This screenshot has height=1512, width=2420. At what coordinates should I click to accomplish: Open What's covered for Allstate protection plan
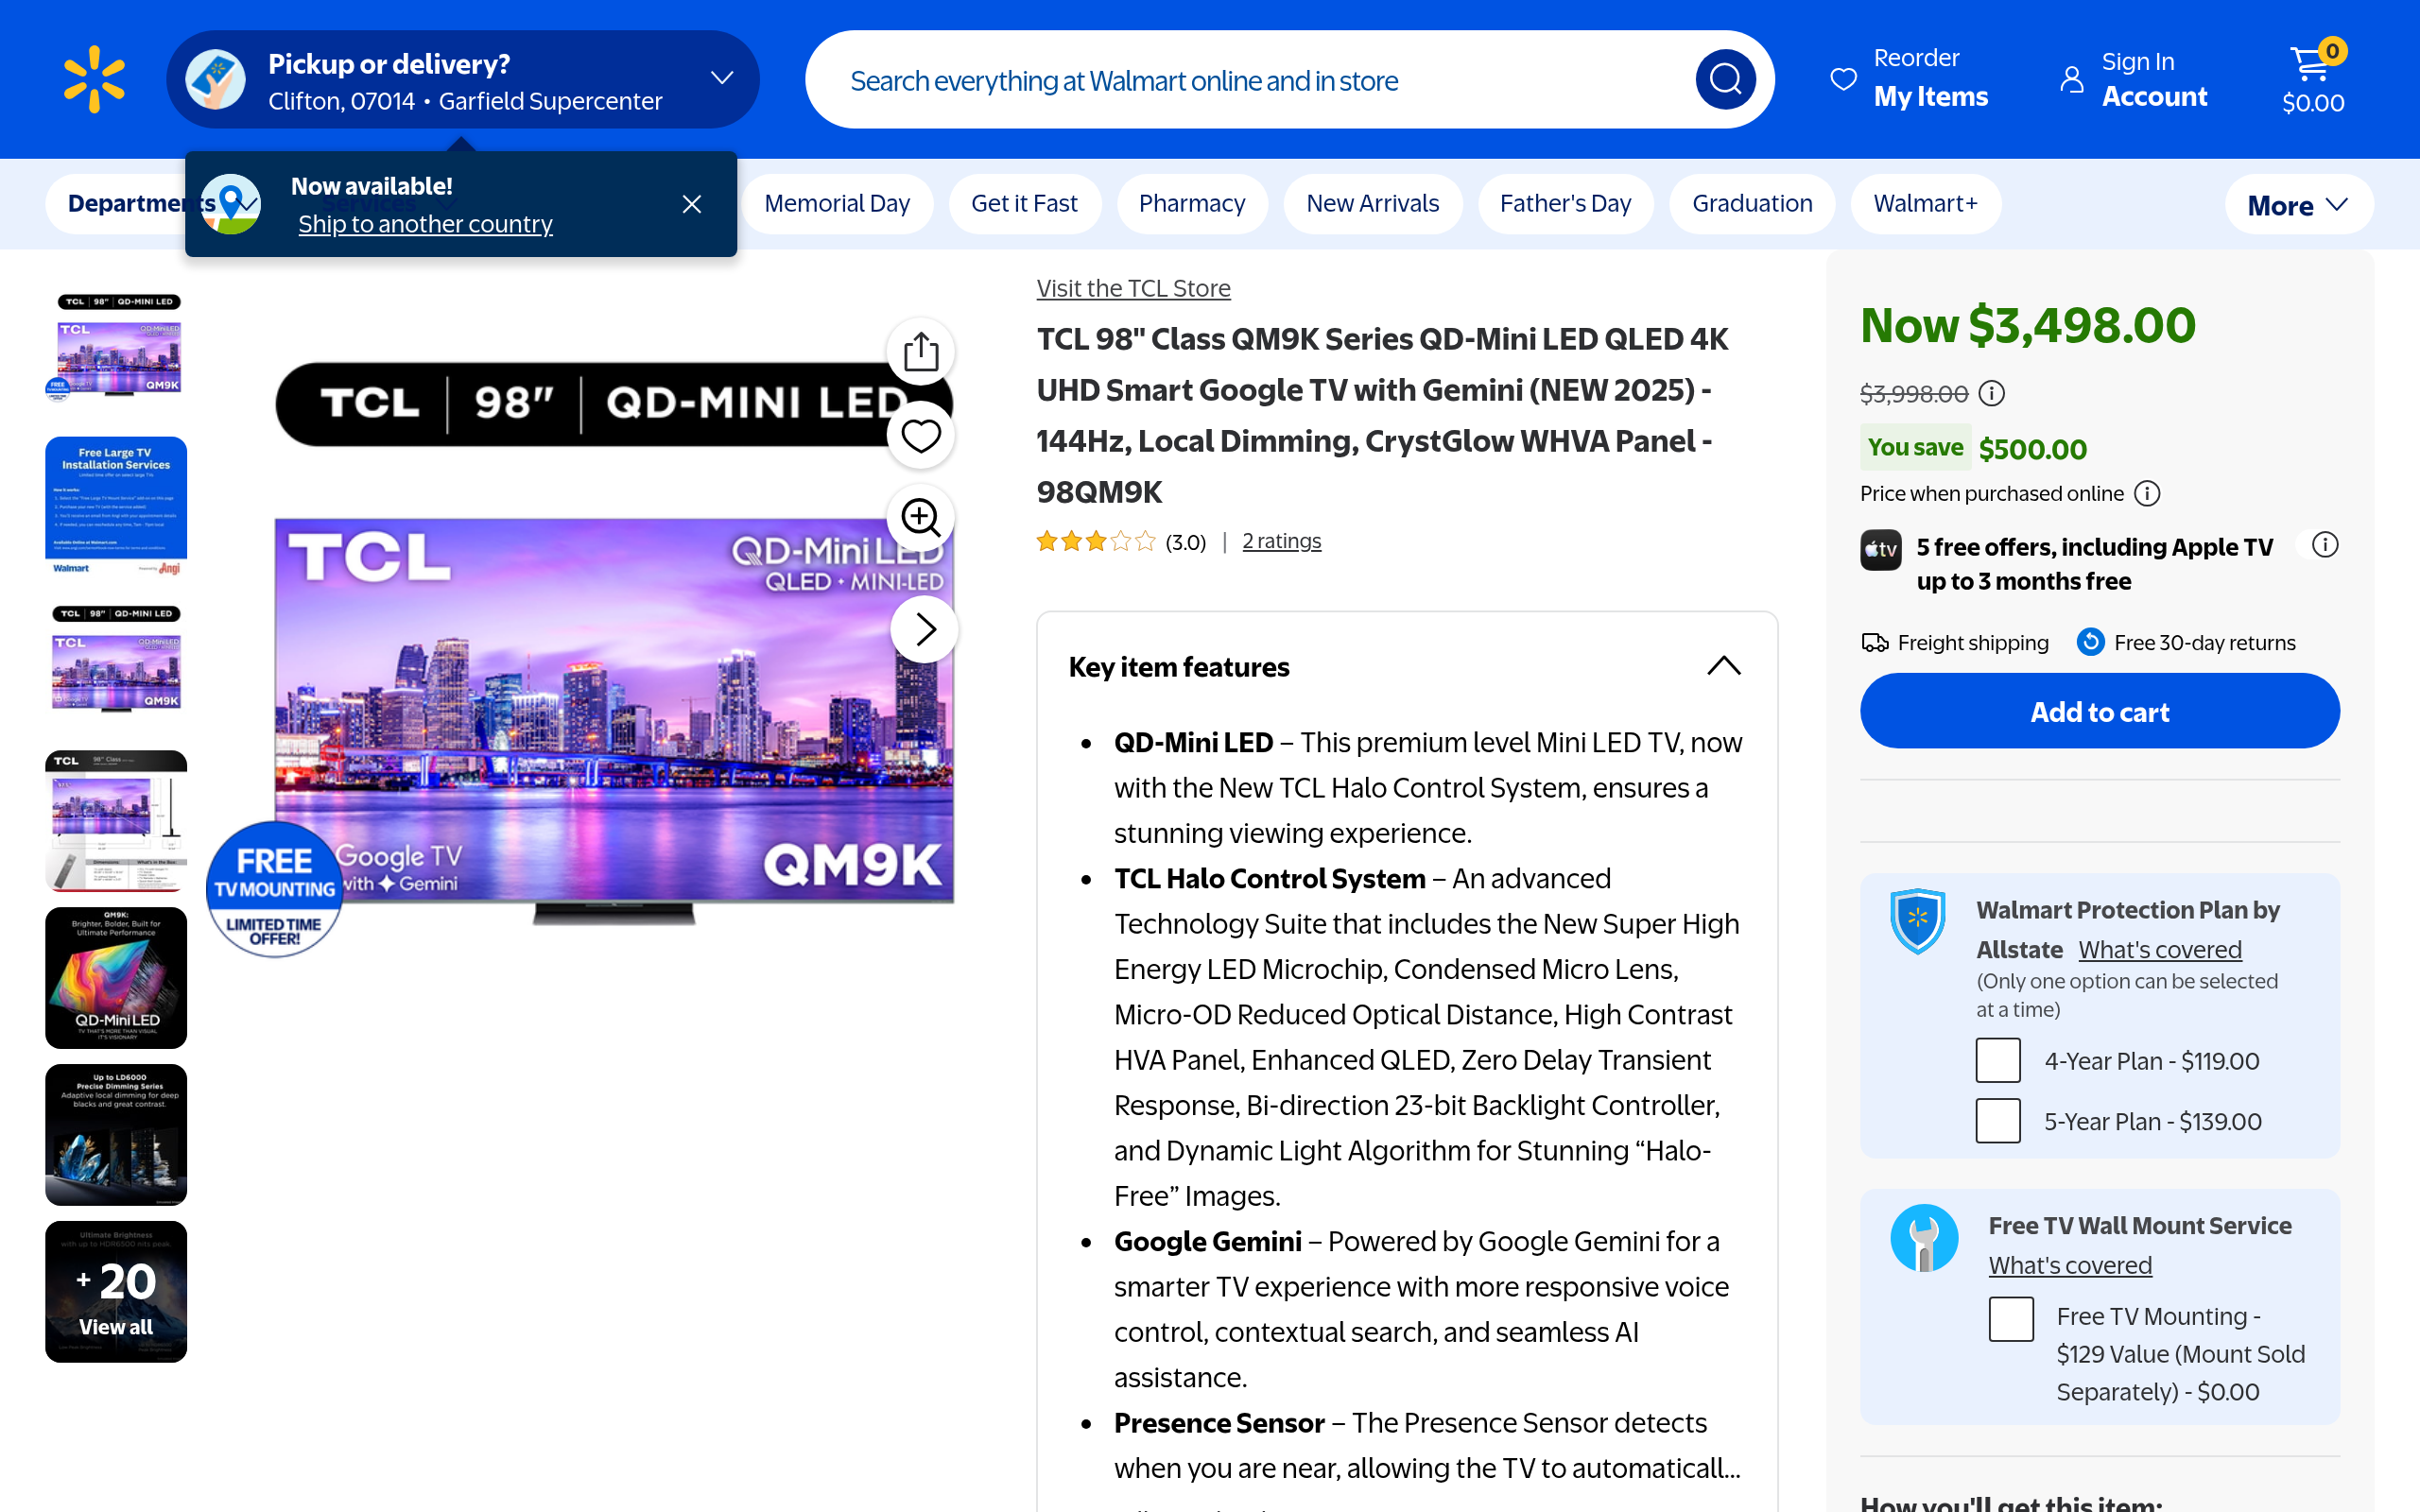tap(2160, 949)
